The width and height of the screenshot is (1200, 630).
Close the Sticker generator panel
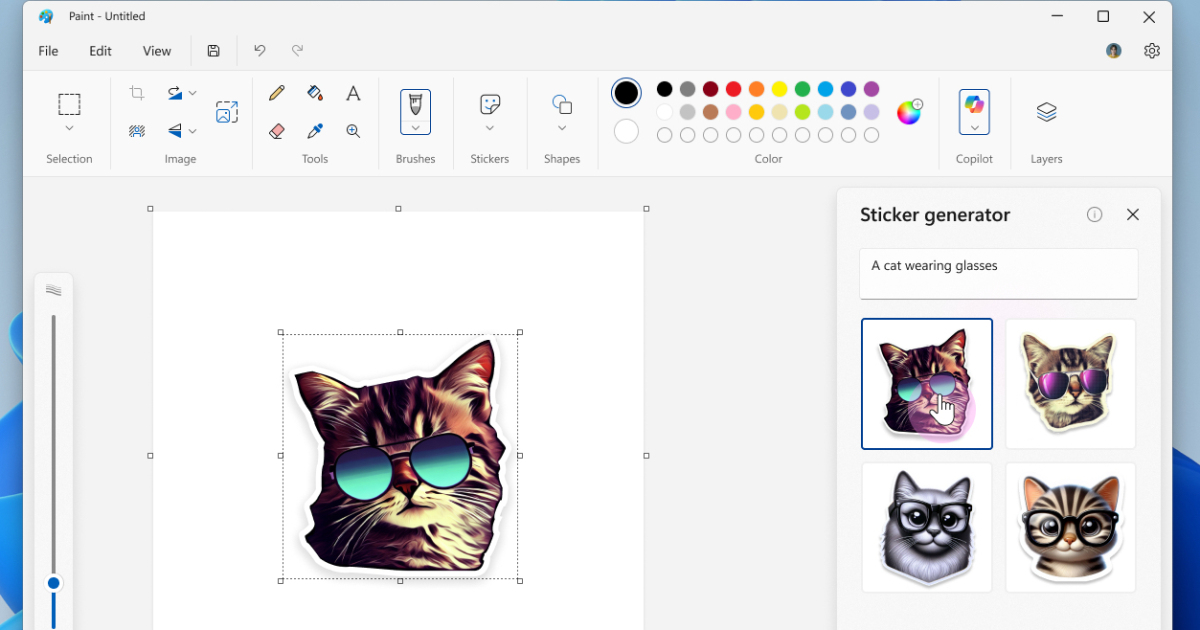(1132, 215)
